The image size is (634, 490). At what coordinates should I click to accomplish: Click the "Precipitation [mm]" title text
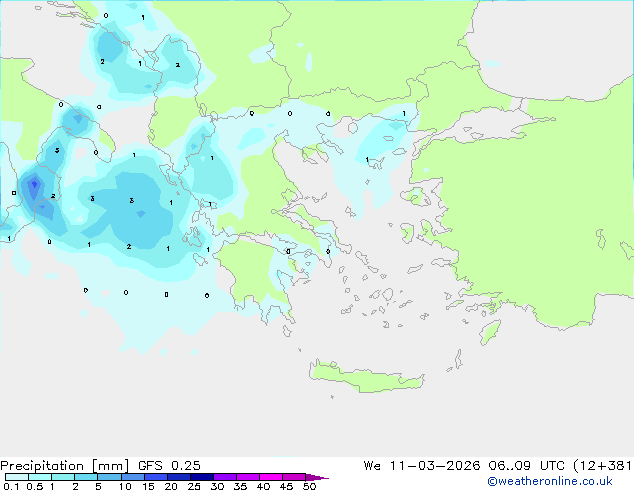pos(65,466)
